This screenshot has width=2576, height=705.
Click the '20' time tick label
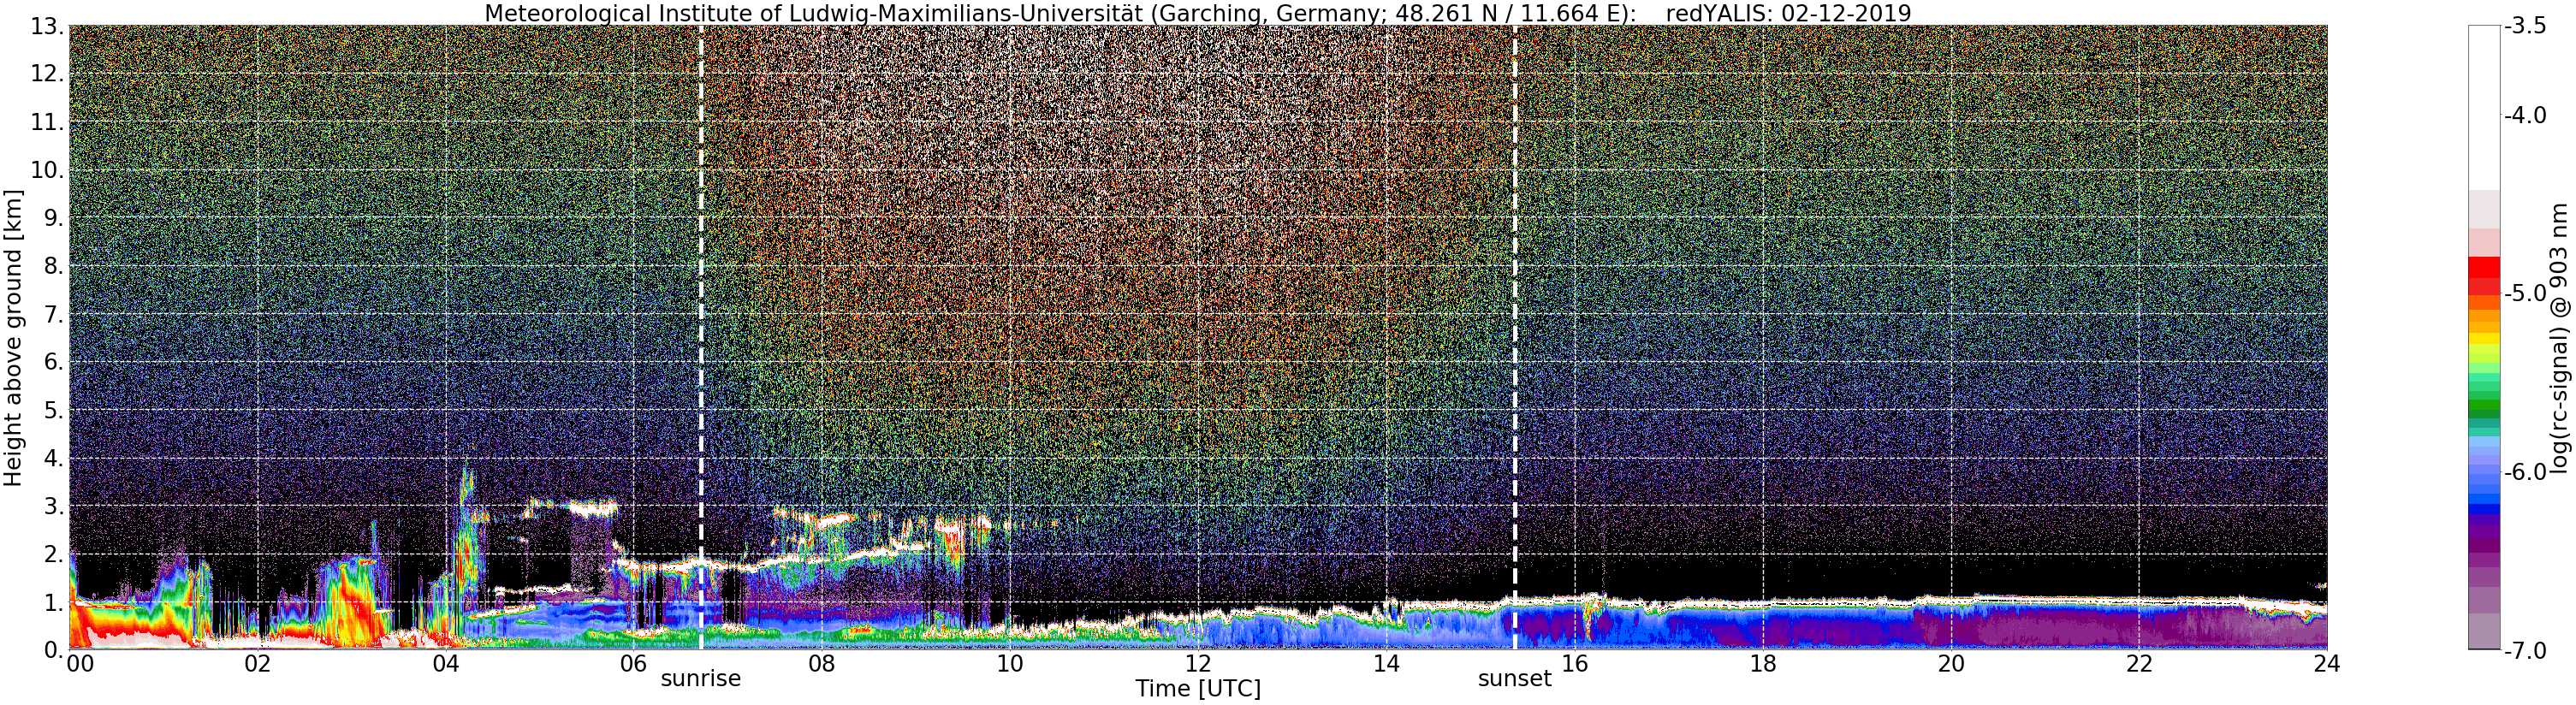[x=1951, y=663]
